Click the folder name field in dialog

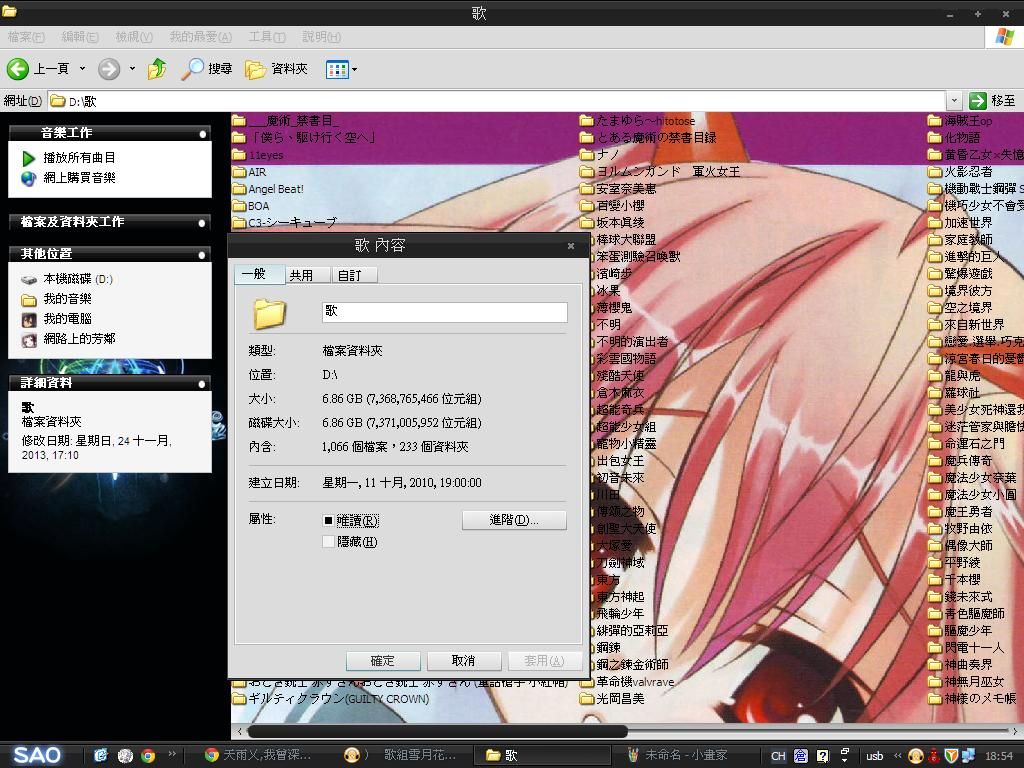(445, 312)
